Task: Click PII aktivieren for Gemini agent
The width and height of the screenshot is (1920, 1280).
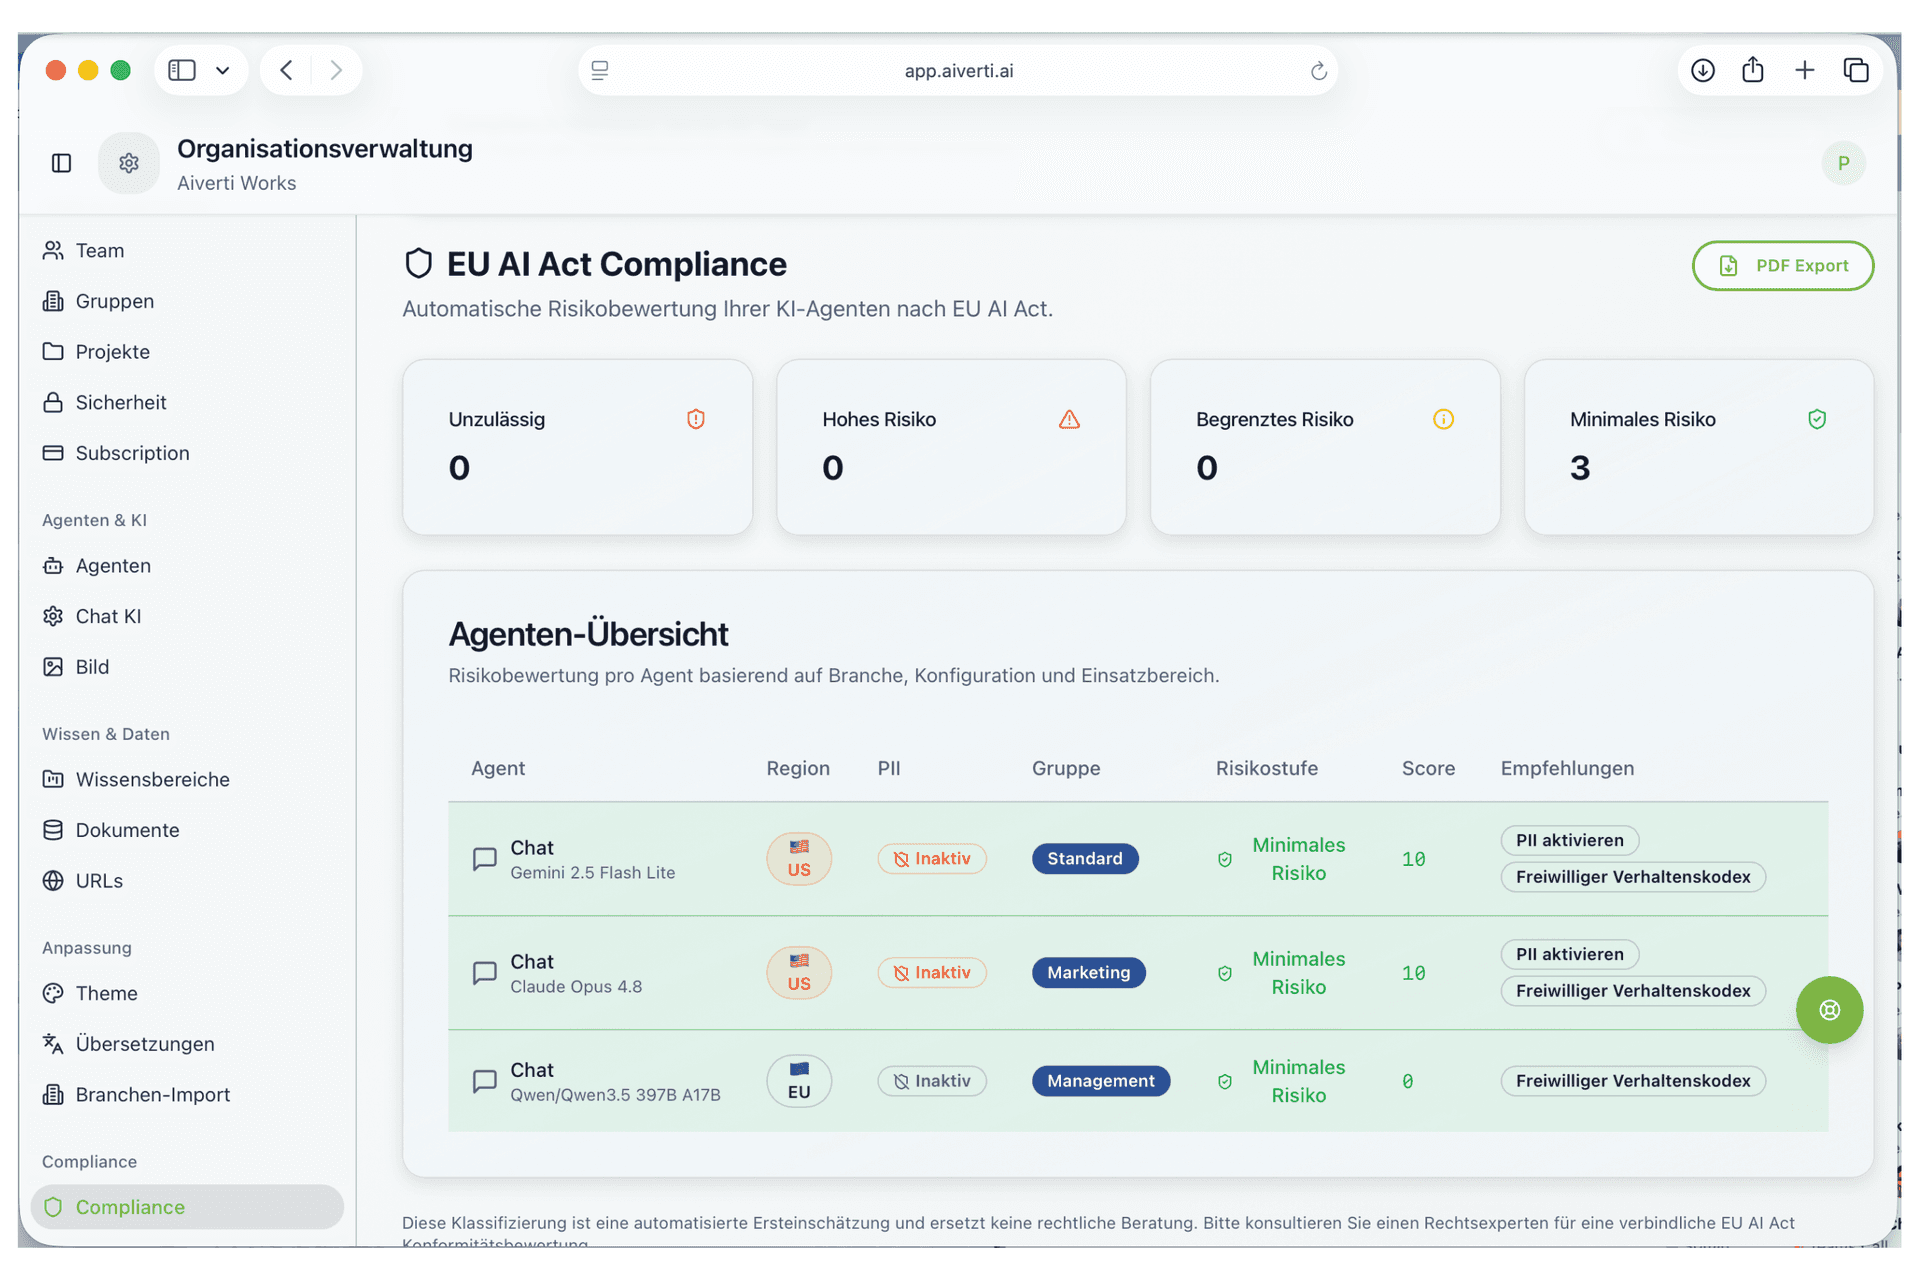Action: [1569, 840]
